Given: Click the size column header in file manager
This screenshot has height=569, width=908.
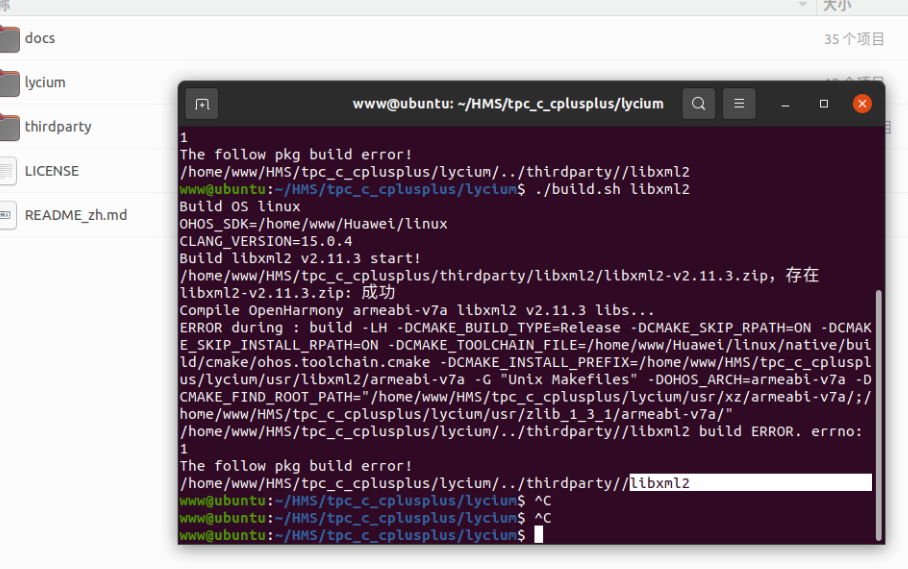Looking at the screenshot, I should coord(837,6).
